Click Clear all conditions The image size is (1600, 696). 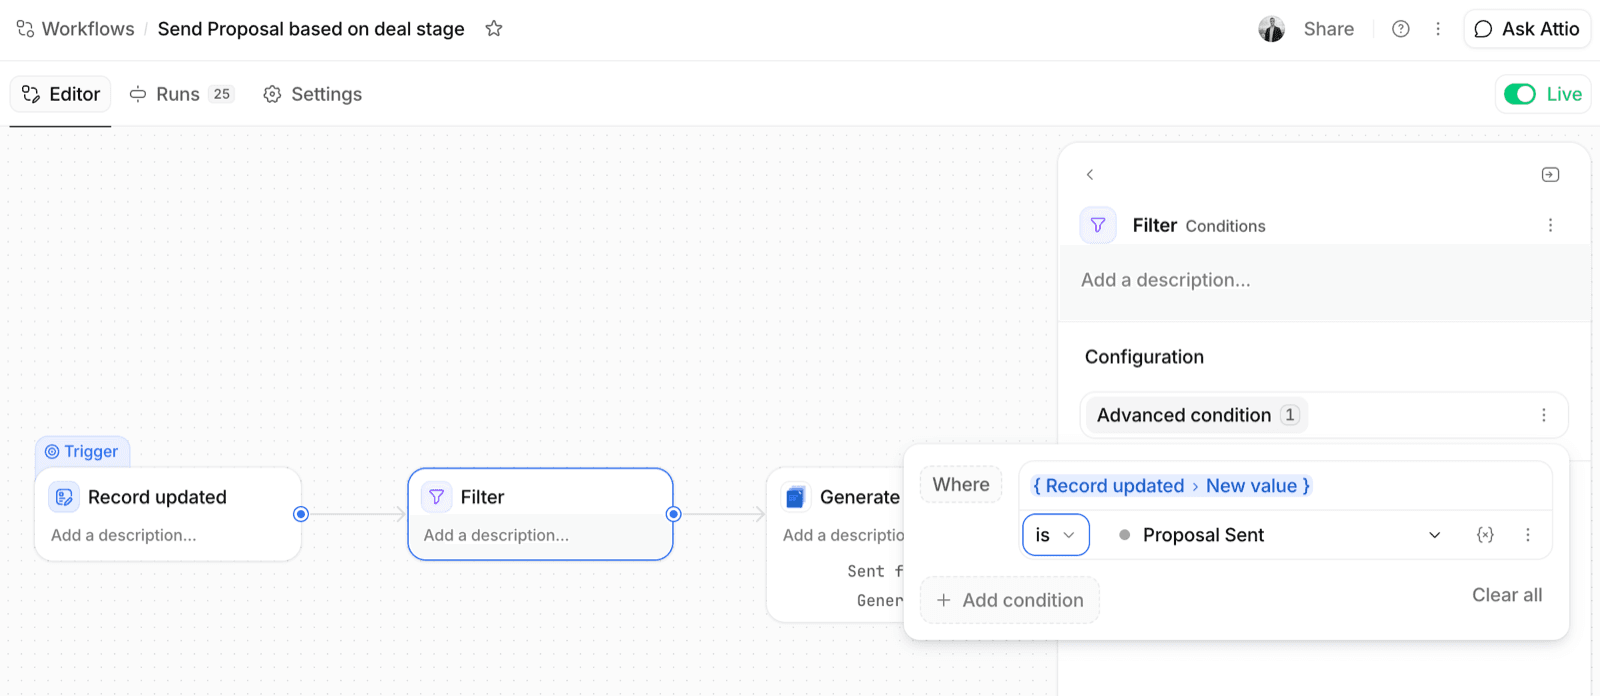[1507, 595]
